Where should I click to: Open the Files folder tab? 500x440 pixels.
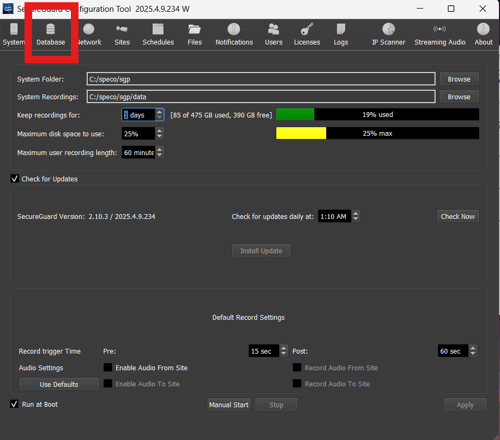coord(194,34)
